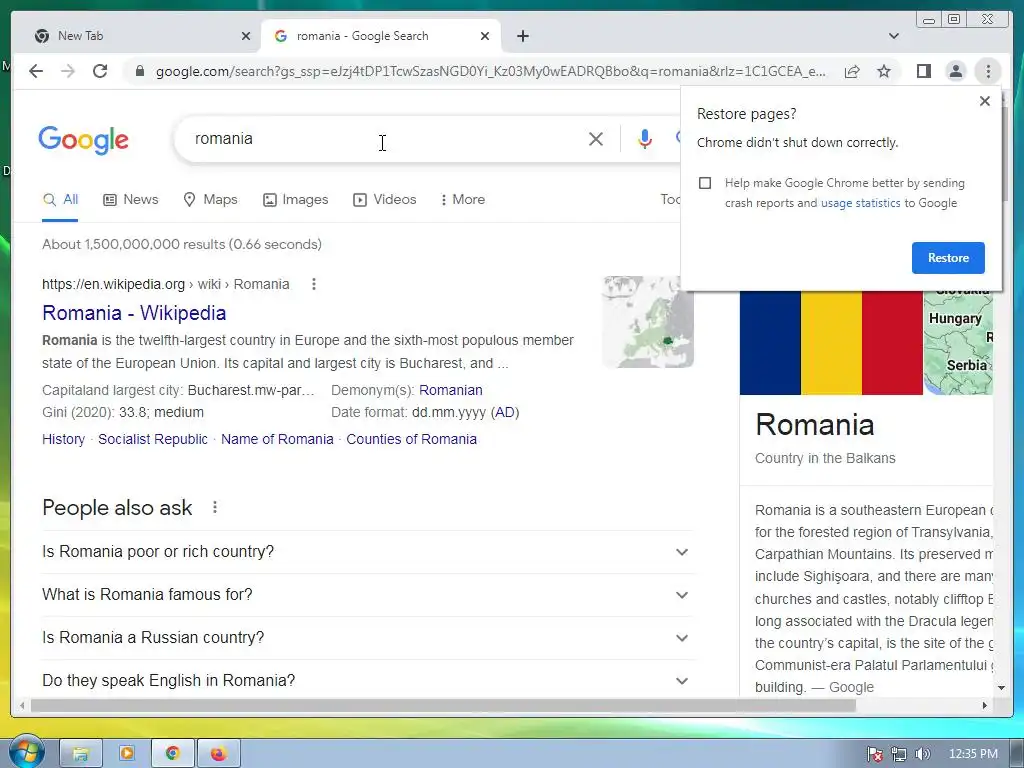Click the Google logo
The width and height of the screenshot is (1024, 768).
pos(84,140)
